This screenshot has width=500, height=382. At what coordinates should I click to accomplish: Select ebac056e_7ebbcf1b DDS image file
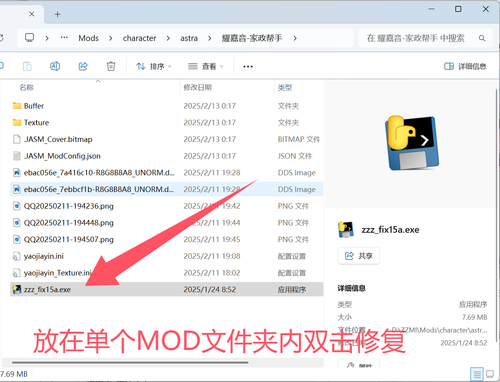coord(167,189)
